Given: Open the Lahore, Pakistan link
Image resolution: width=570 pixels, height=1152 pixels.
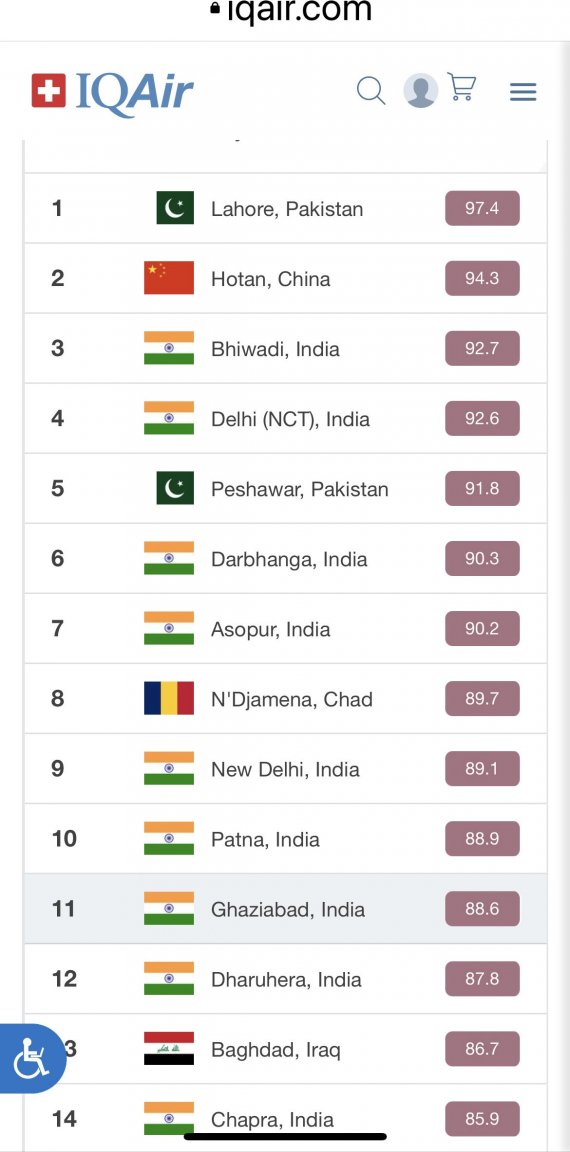Looking at the screenshot, I should (287, 209).
